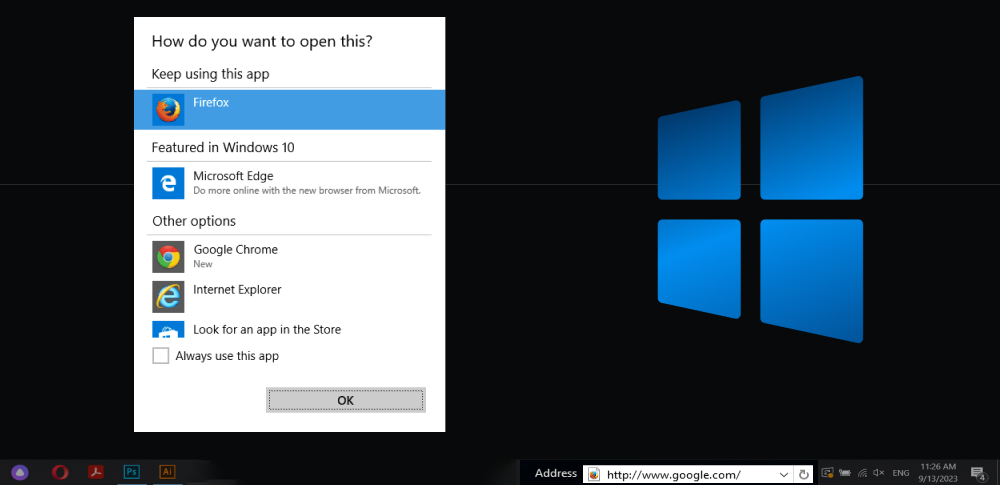Screen dimensions: 1000x485
Task: Click the ENG language indicator
Action: point(901,473)
